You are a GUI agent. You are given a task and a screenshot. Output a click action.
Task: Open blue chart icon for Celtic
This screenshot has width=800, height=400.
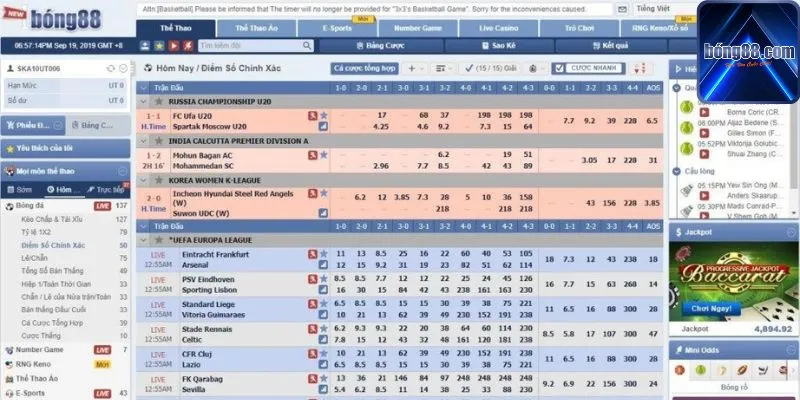(323, 339)
